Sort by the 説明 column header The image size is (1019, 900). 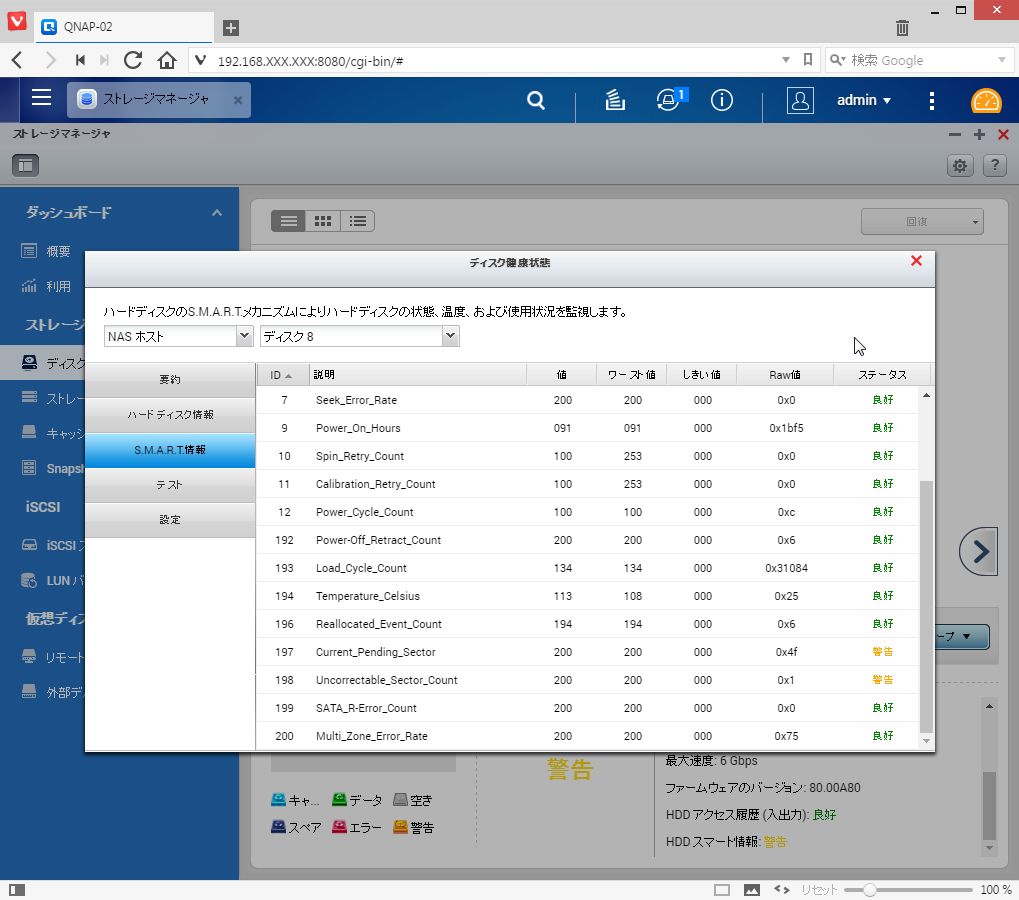coord(418,375)
